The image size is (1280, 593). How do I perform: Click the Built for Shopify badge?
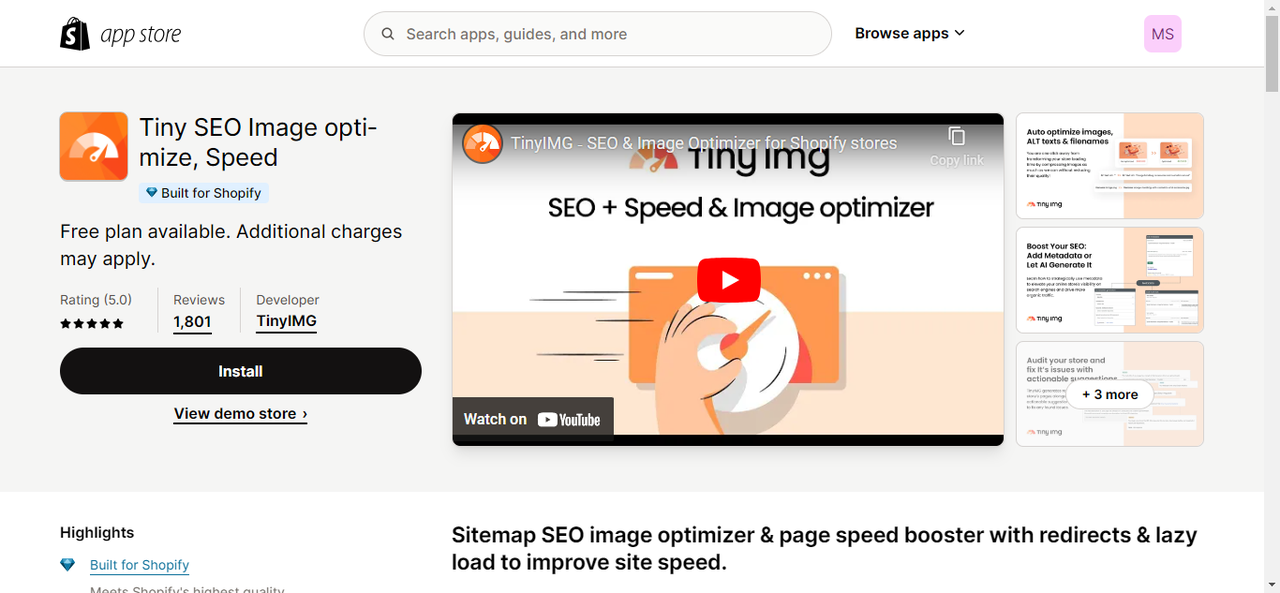pyautogui.click(x=204, y=193)
